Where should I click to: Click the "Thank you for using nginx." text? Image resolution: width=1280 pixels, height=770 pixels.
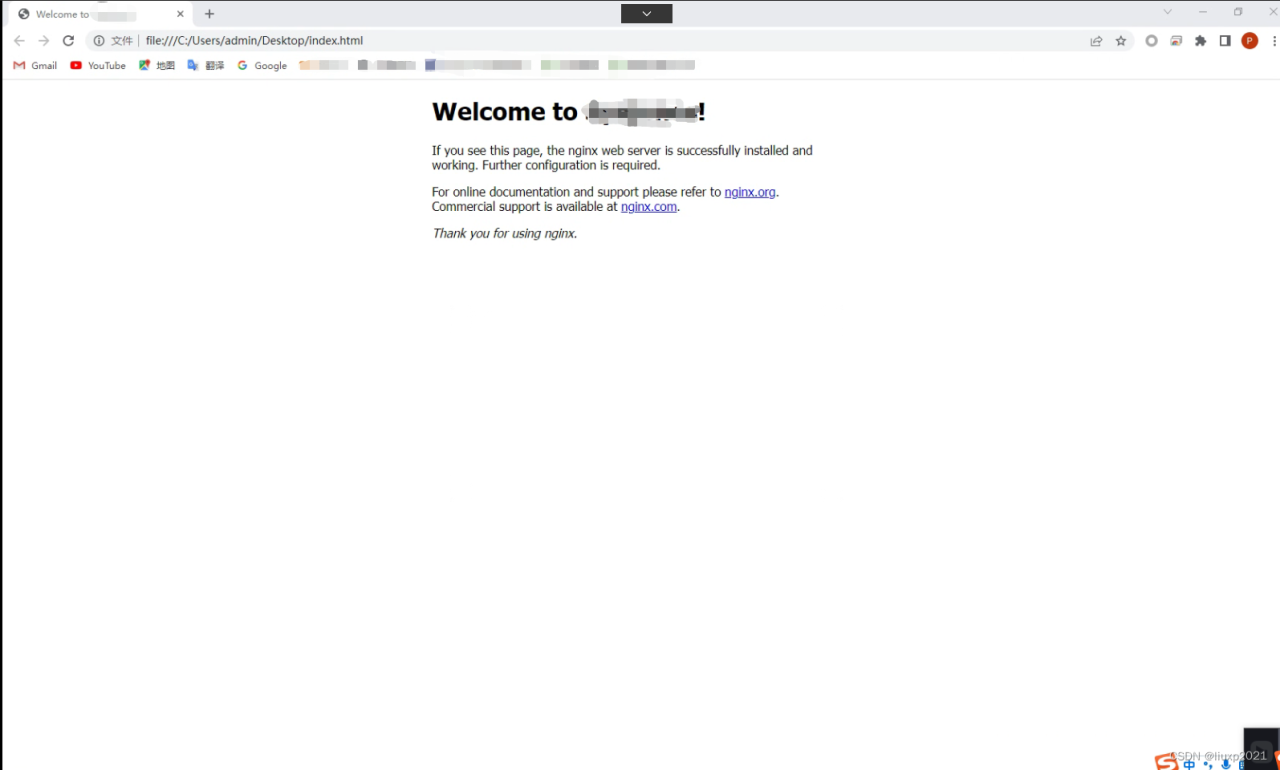pyautogui.click(x=505, y=233)
